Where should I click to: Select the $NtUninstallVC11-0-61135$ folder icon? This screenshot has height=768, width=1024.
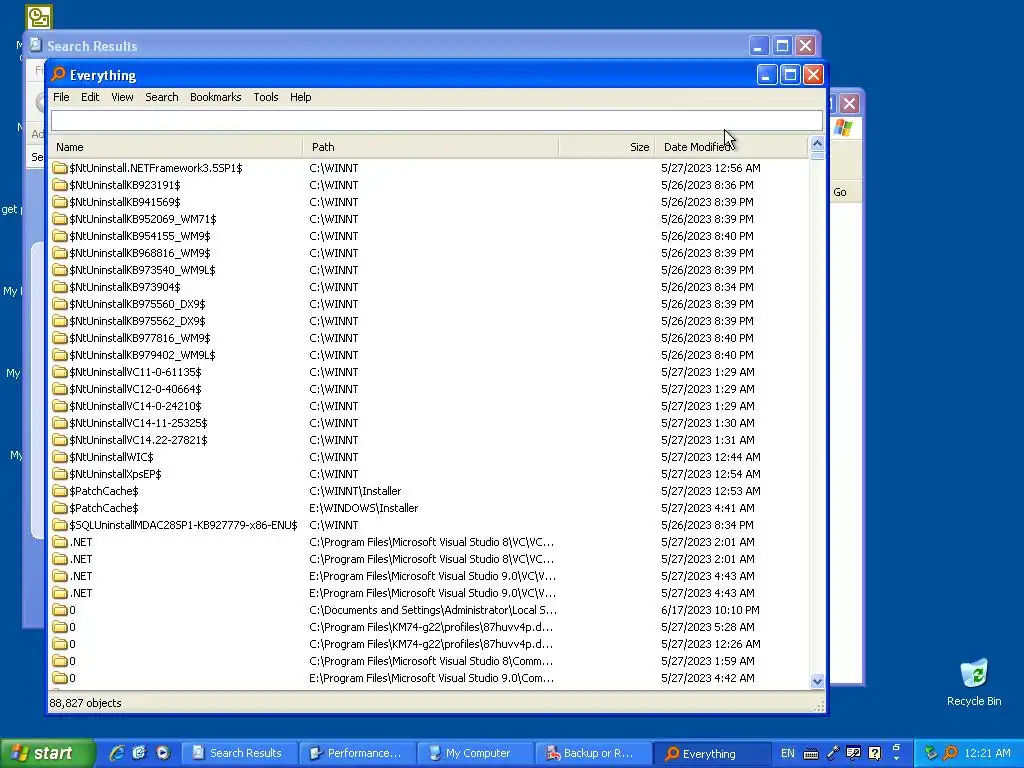(60, 372)
